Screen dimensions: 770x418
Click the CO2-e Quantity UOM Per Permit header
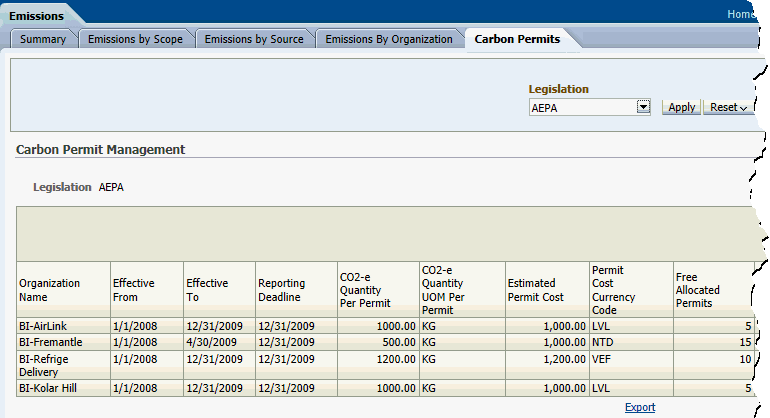coord(463,290)
